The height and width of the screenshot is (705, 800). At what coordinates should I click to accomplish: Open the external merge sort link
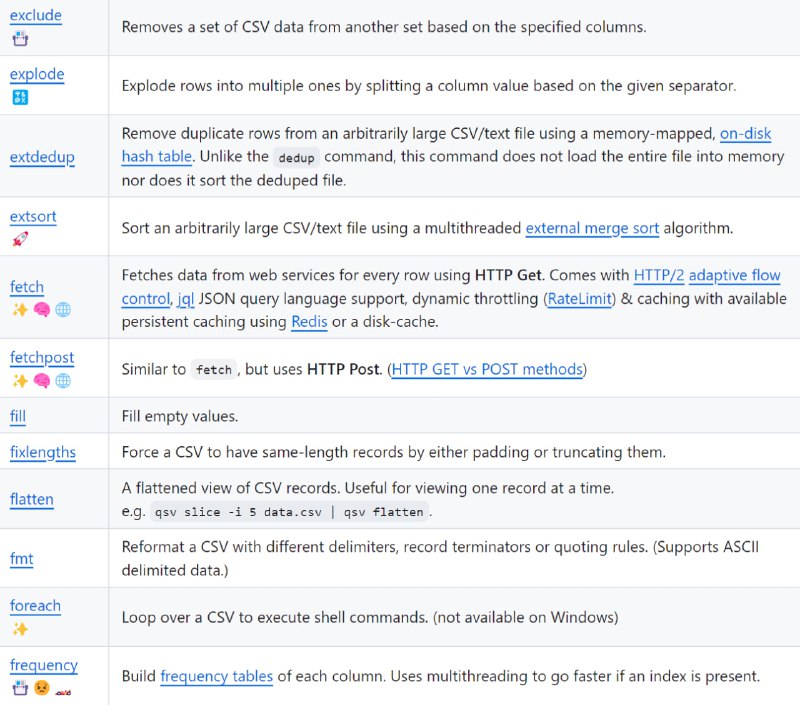click(592, 228)
